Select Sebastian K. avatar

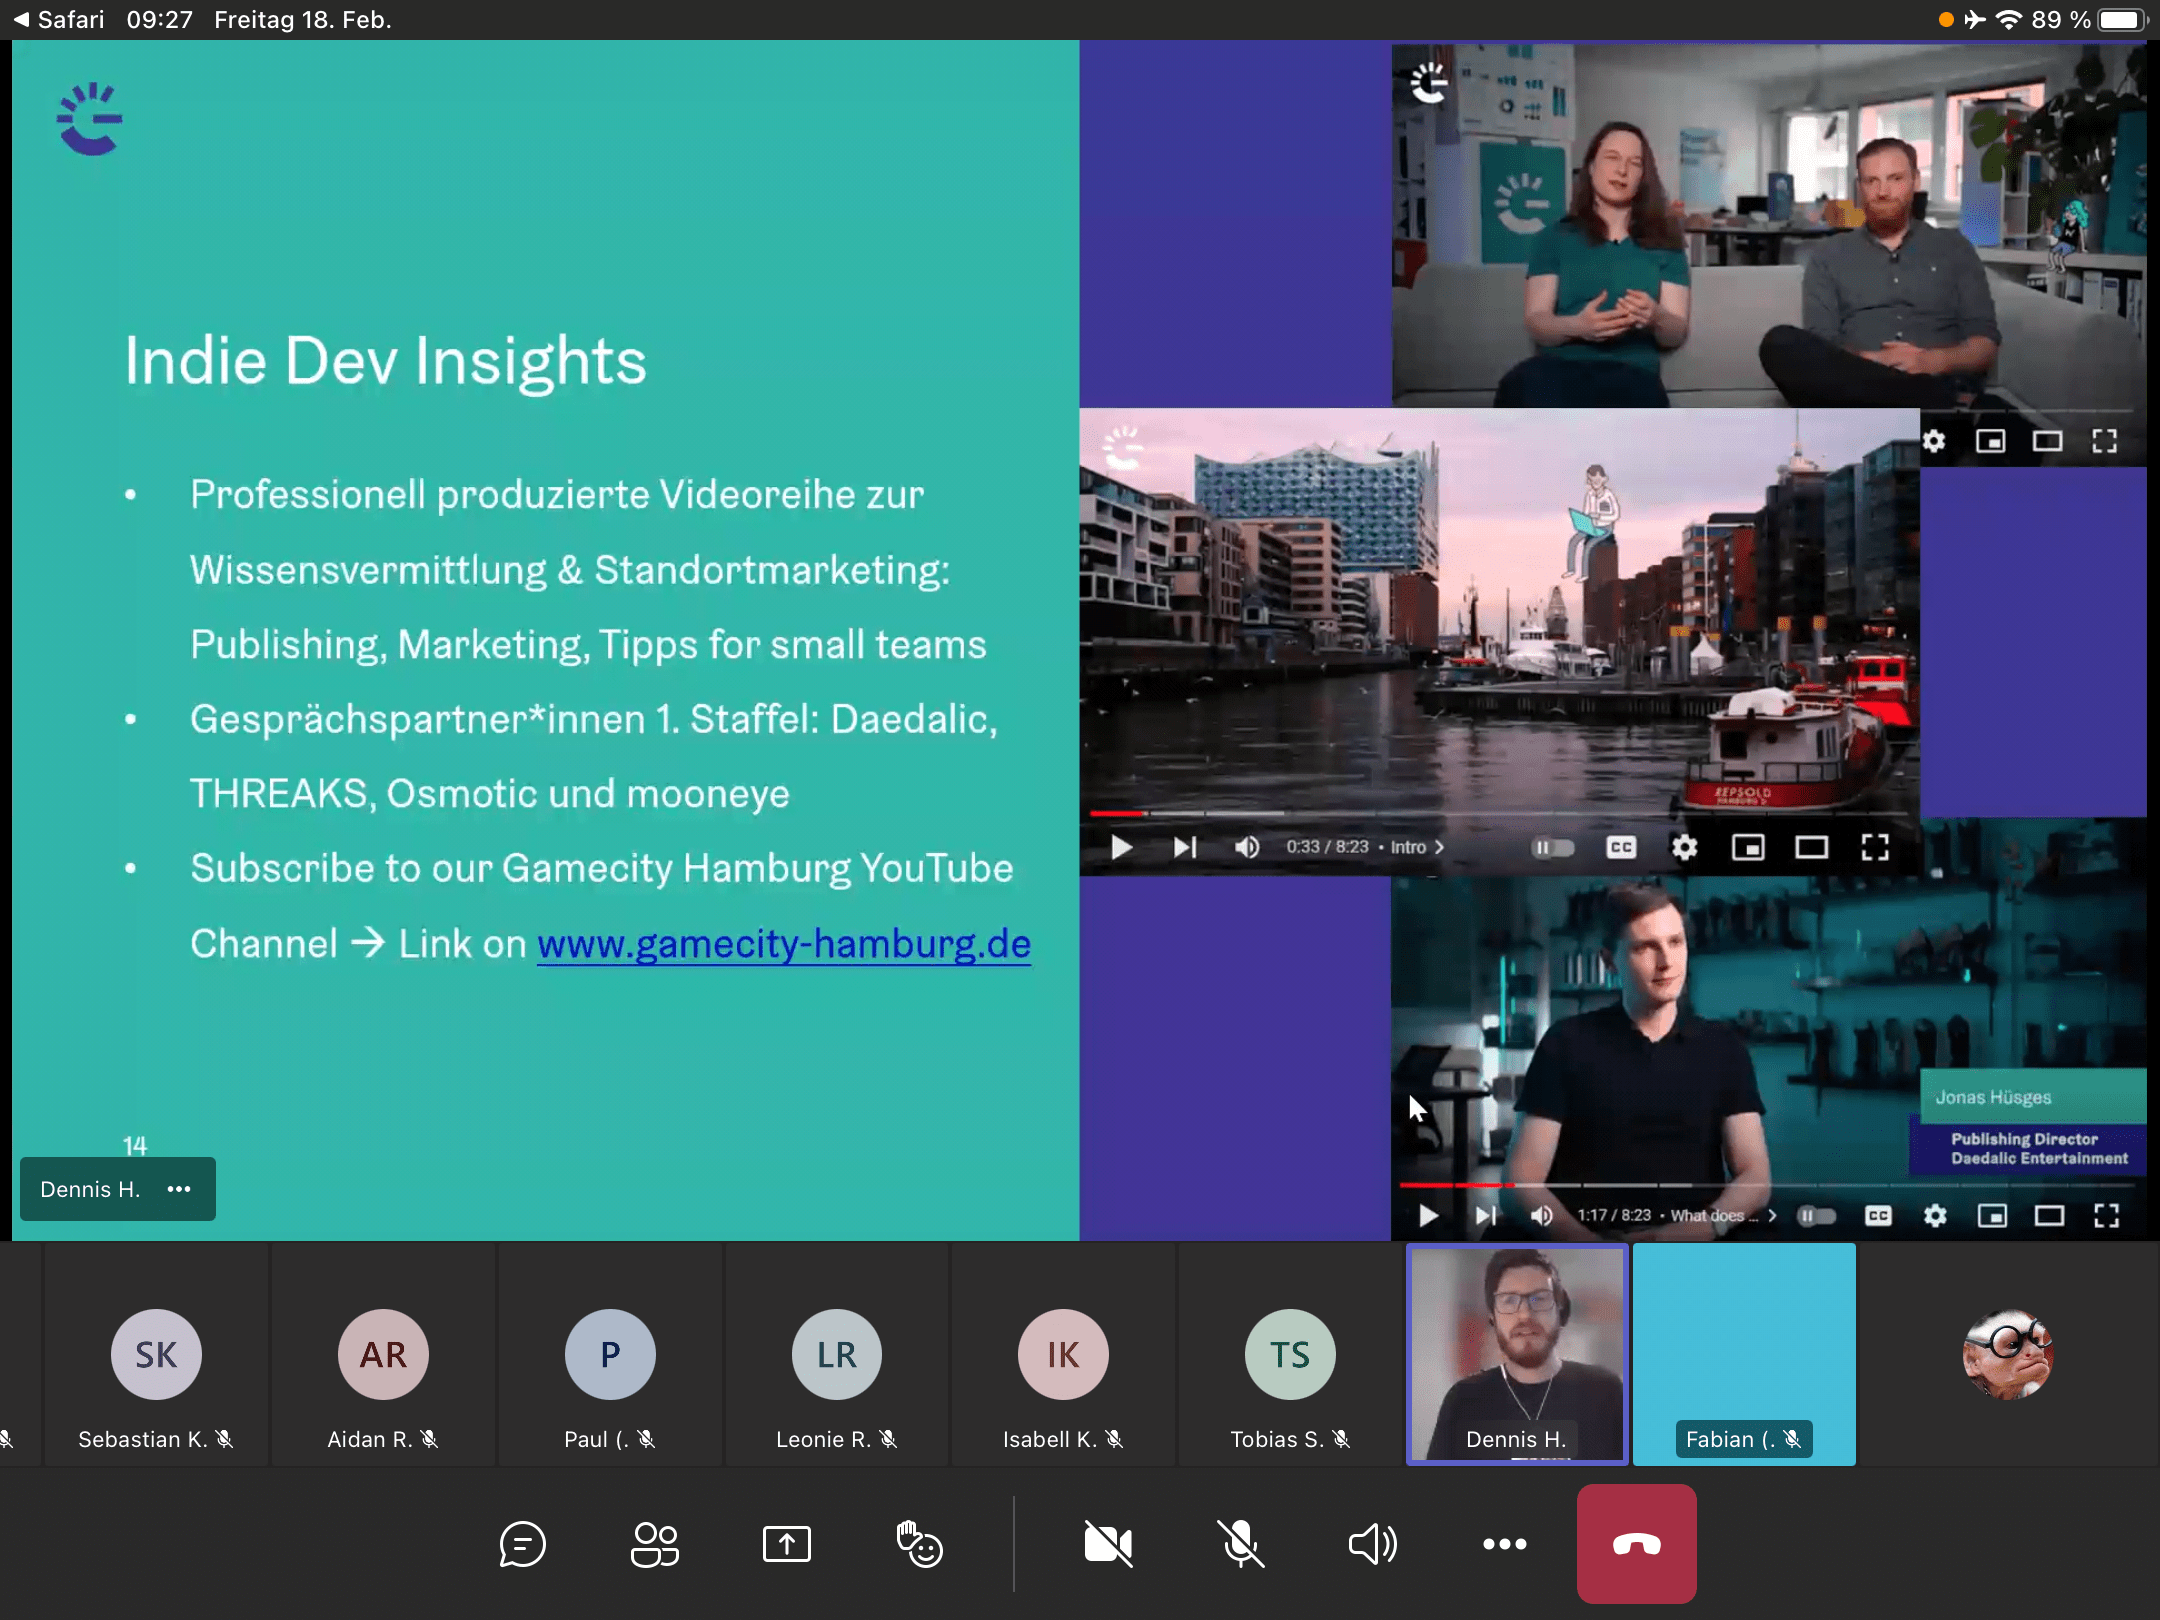coord(156,1354)
